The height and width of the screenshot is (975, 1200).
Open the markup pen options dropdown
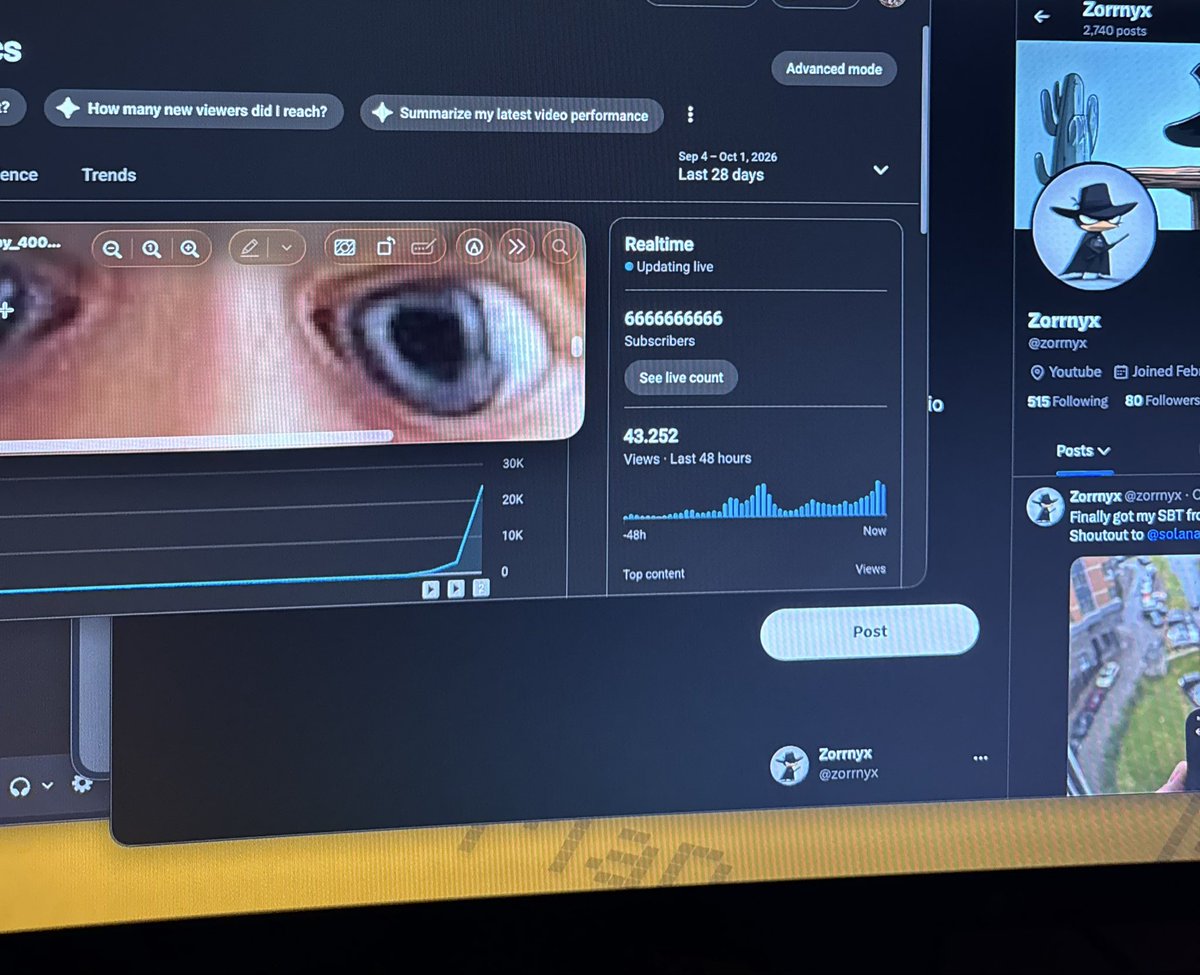(x=286, y=247)
